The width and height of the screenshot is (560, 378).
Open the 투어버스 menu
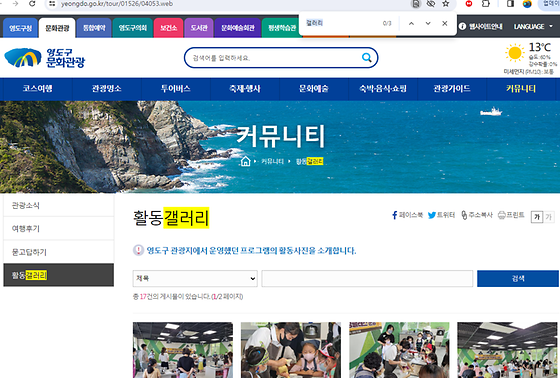[176, 89]
